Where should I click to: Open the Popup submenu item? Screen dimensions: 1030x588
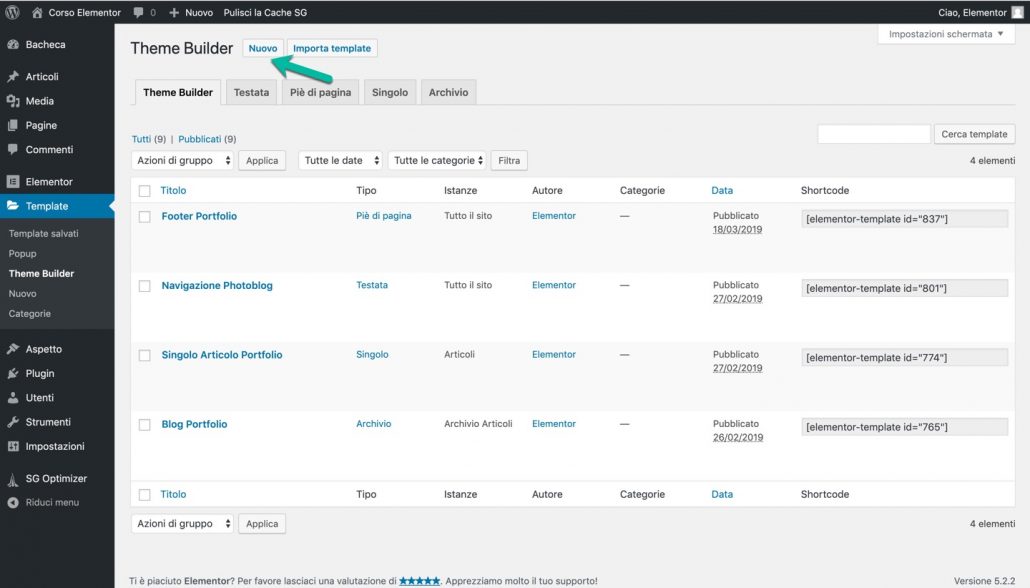(x=22, y=254)
